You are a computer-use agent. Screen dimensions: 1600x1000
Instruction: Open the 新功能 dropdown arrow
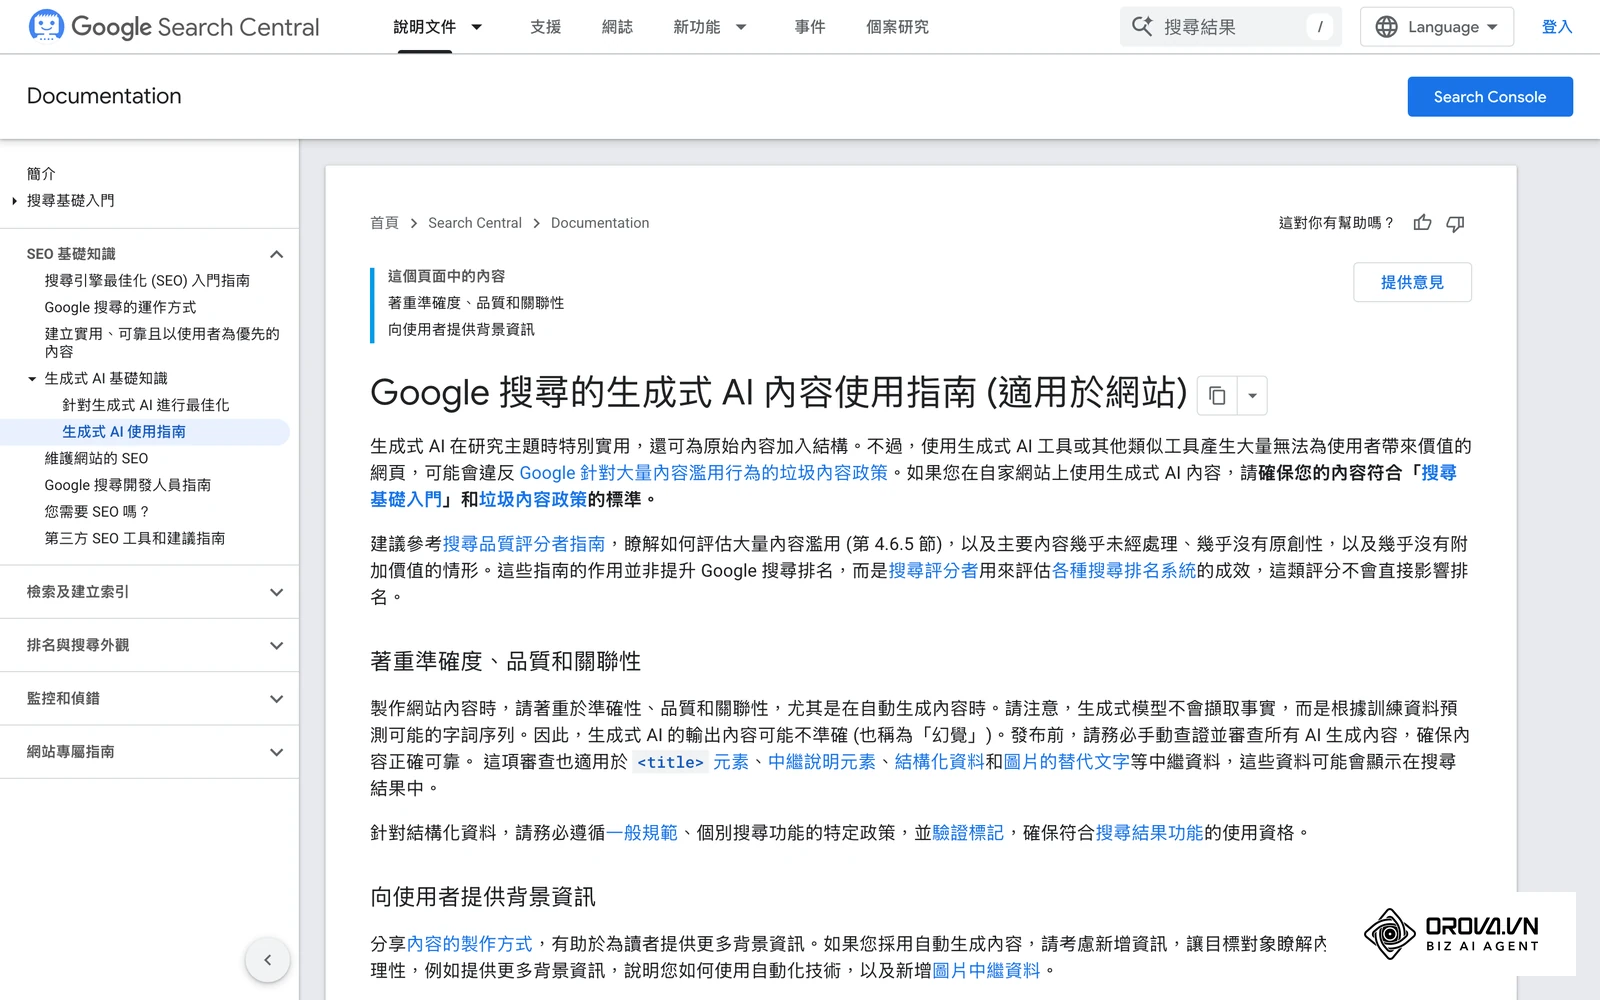tap(741, 27)
